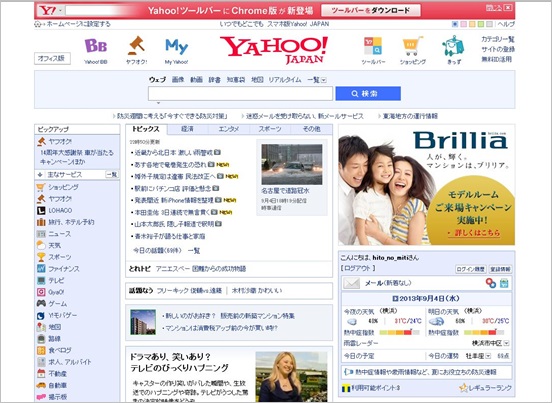Image resolution: width=552 pixels, height=403 pixels.
Task: Click the 食べログ sidebar icon
Action: 41,350
